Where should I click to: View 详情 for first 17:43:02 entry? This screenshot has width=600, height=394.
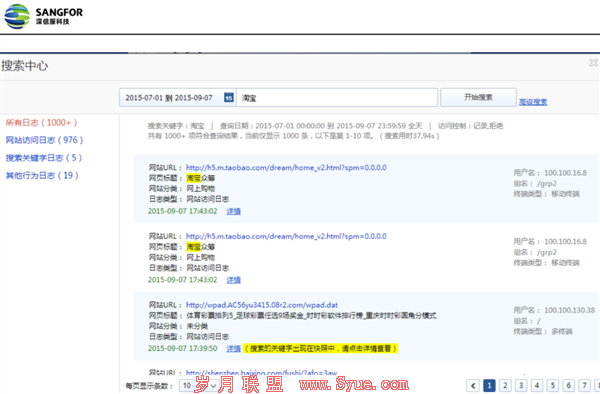pyautogui.click(x=233, y=211)
